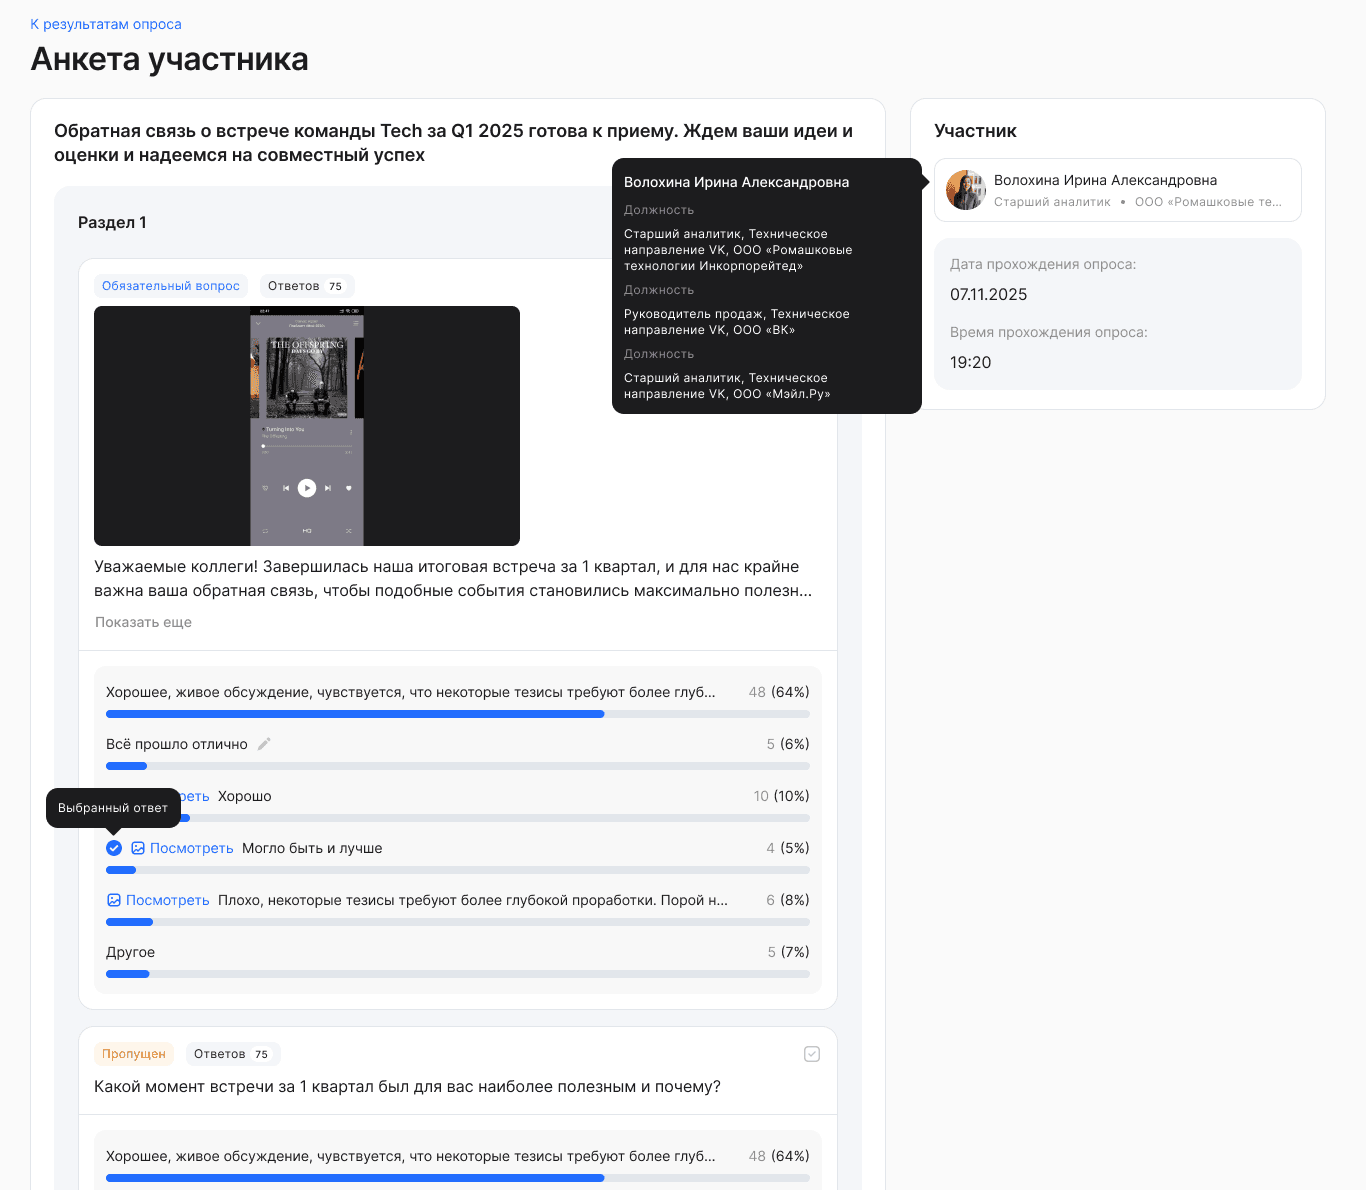This screenshot has height=1190, width=1366.
Task: Click the tooltip position at 'Ромашковые технологии Инкорпорейтед'
Action: [738, 250]
